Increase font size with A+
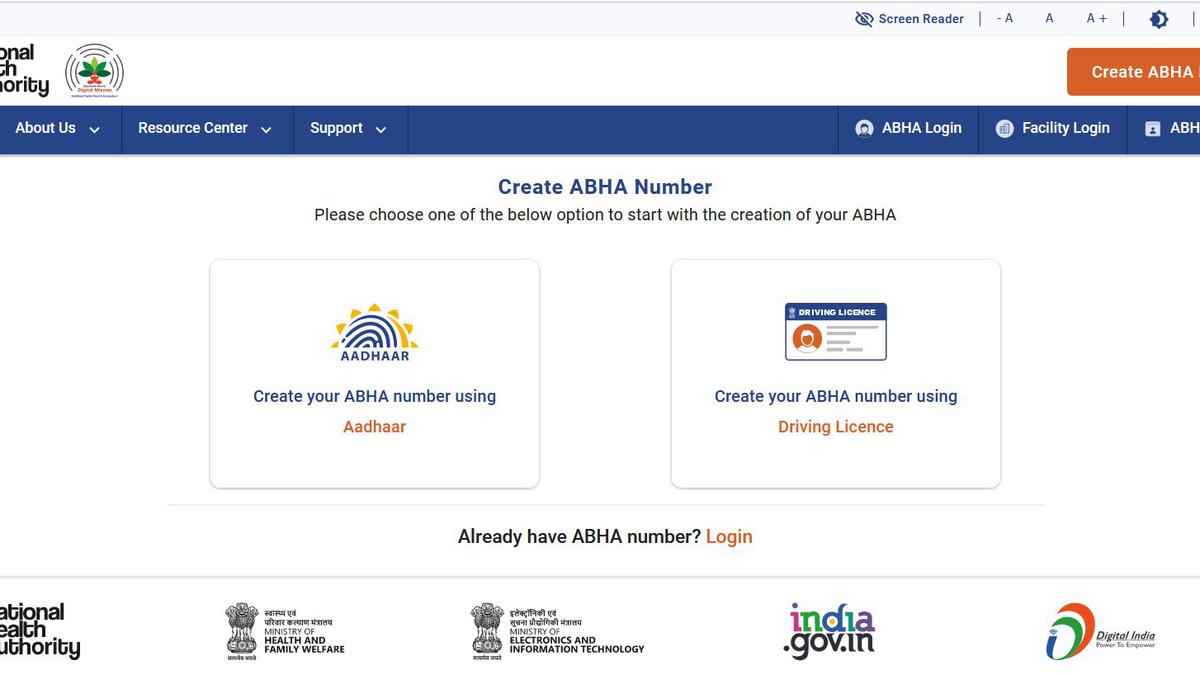The height and width of the screenshot is (675, 1200). [x=1096, y=19]
